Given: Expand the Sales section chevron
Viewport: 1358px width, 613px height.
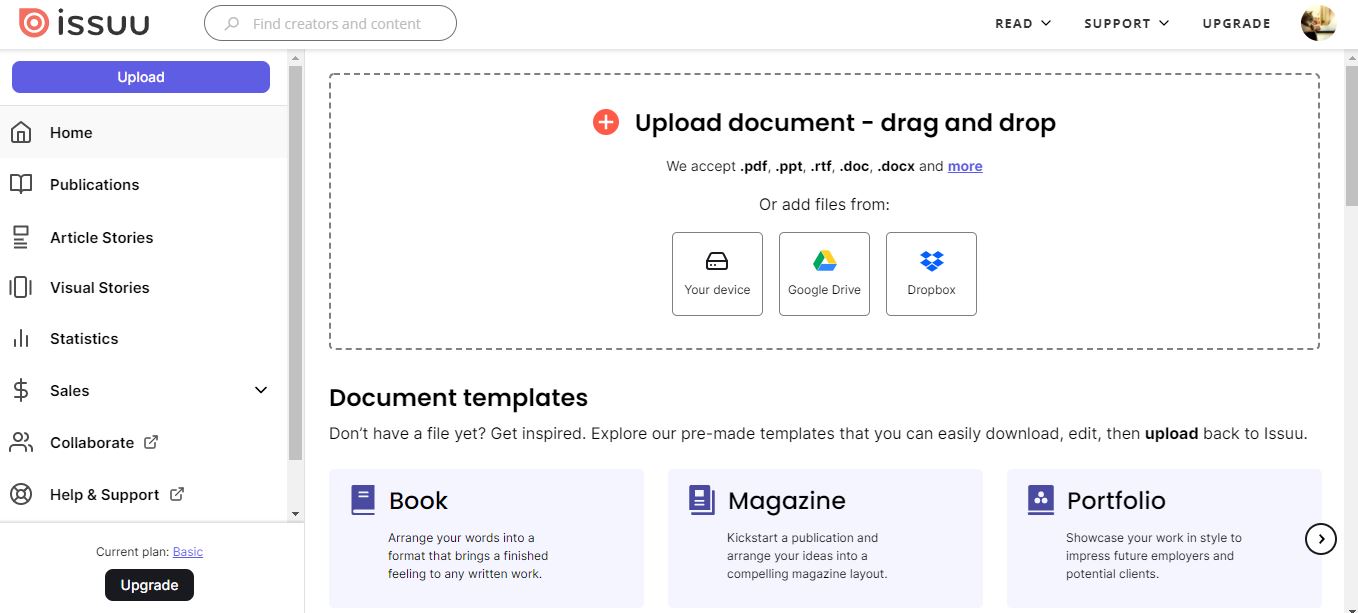Looking at the screenshot, I should tap(260, 390).
